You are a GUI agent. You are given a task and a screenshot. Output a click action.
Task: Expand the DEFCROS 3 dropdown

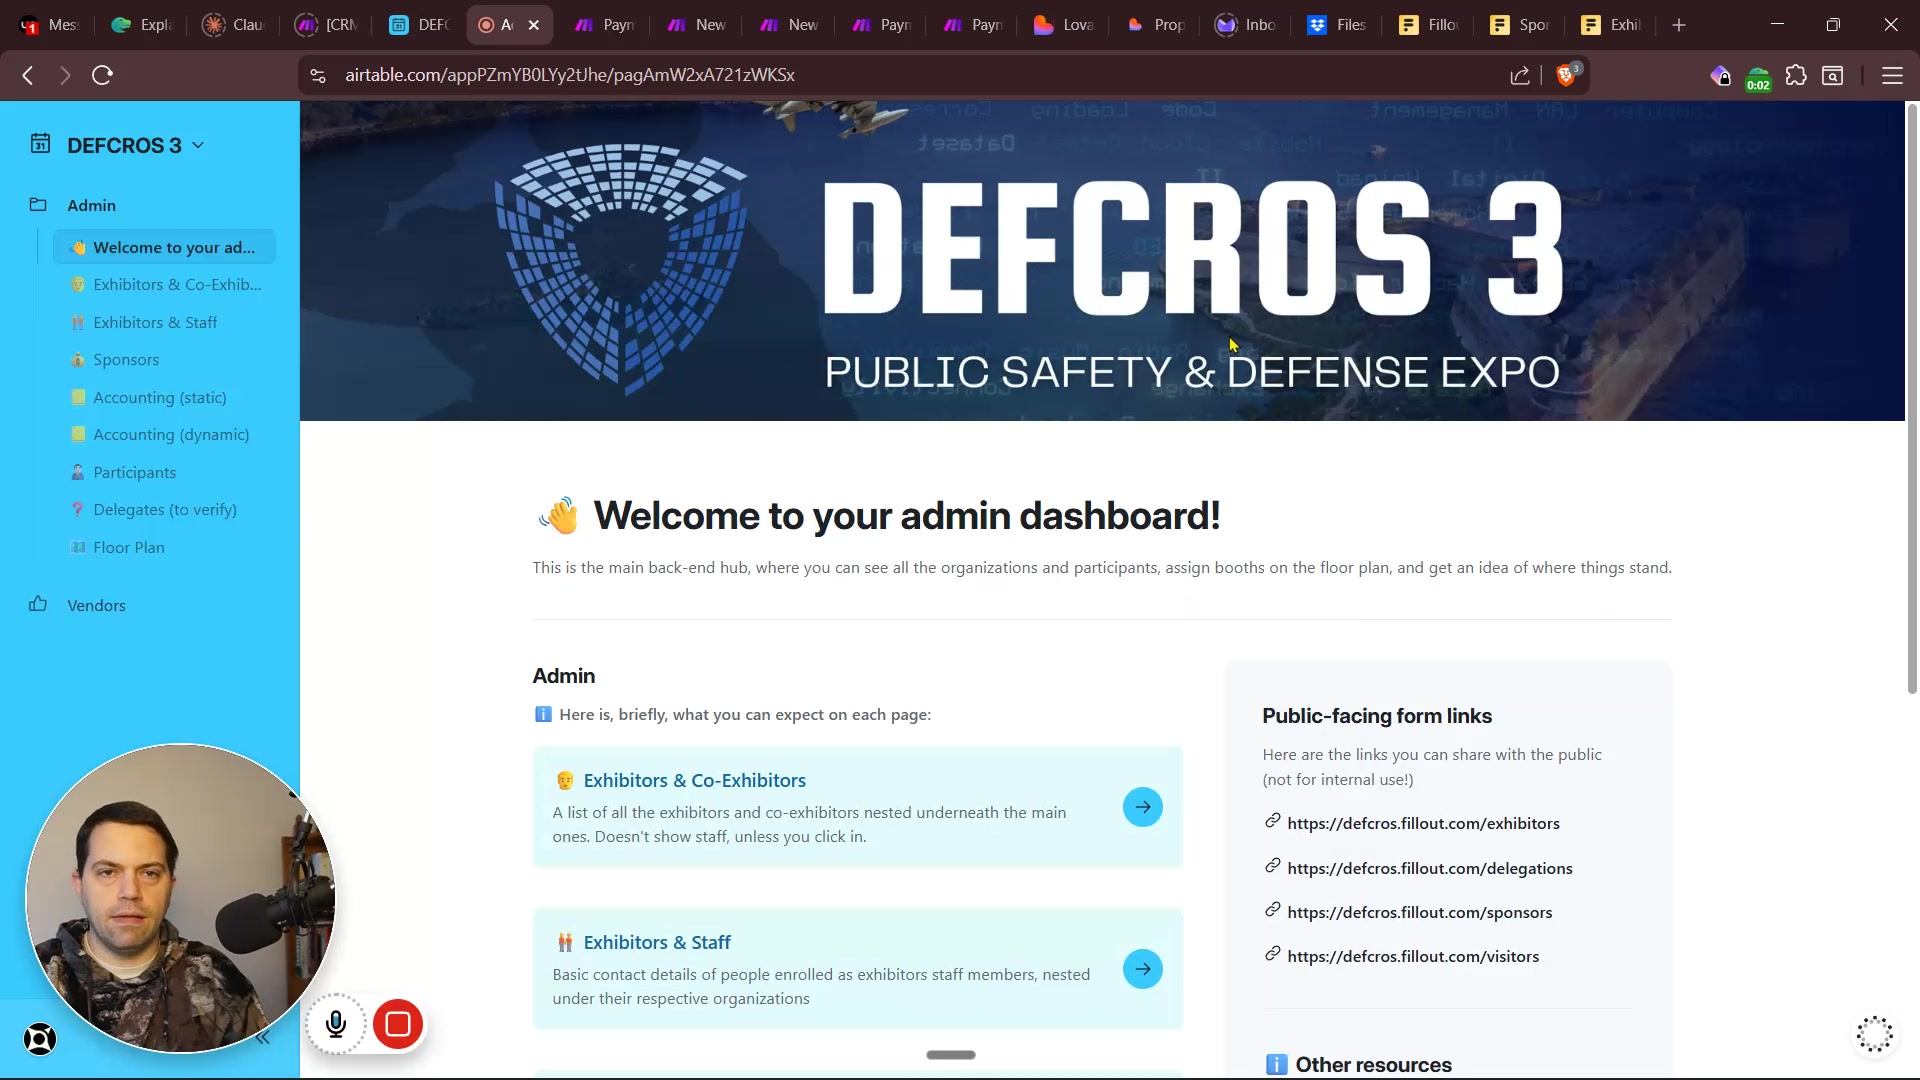[x=198, y=146]
